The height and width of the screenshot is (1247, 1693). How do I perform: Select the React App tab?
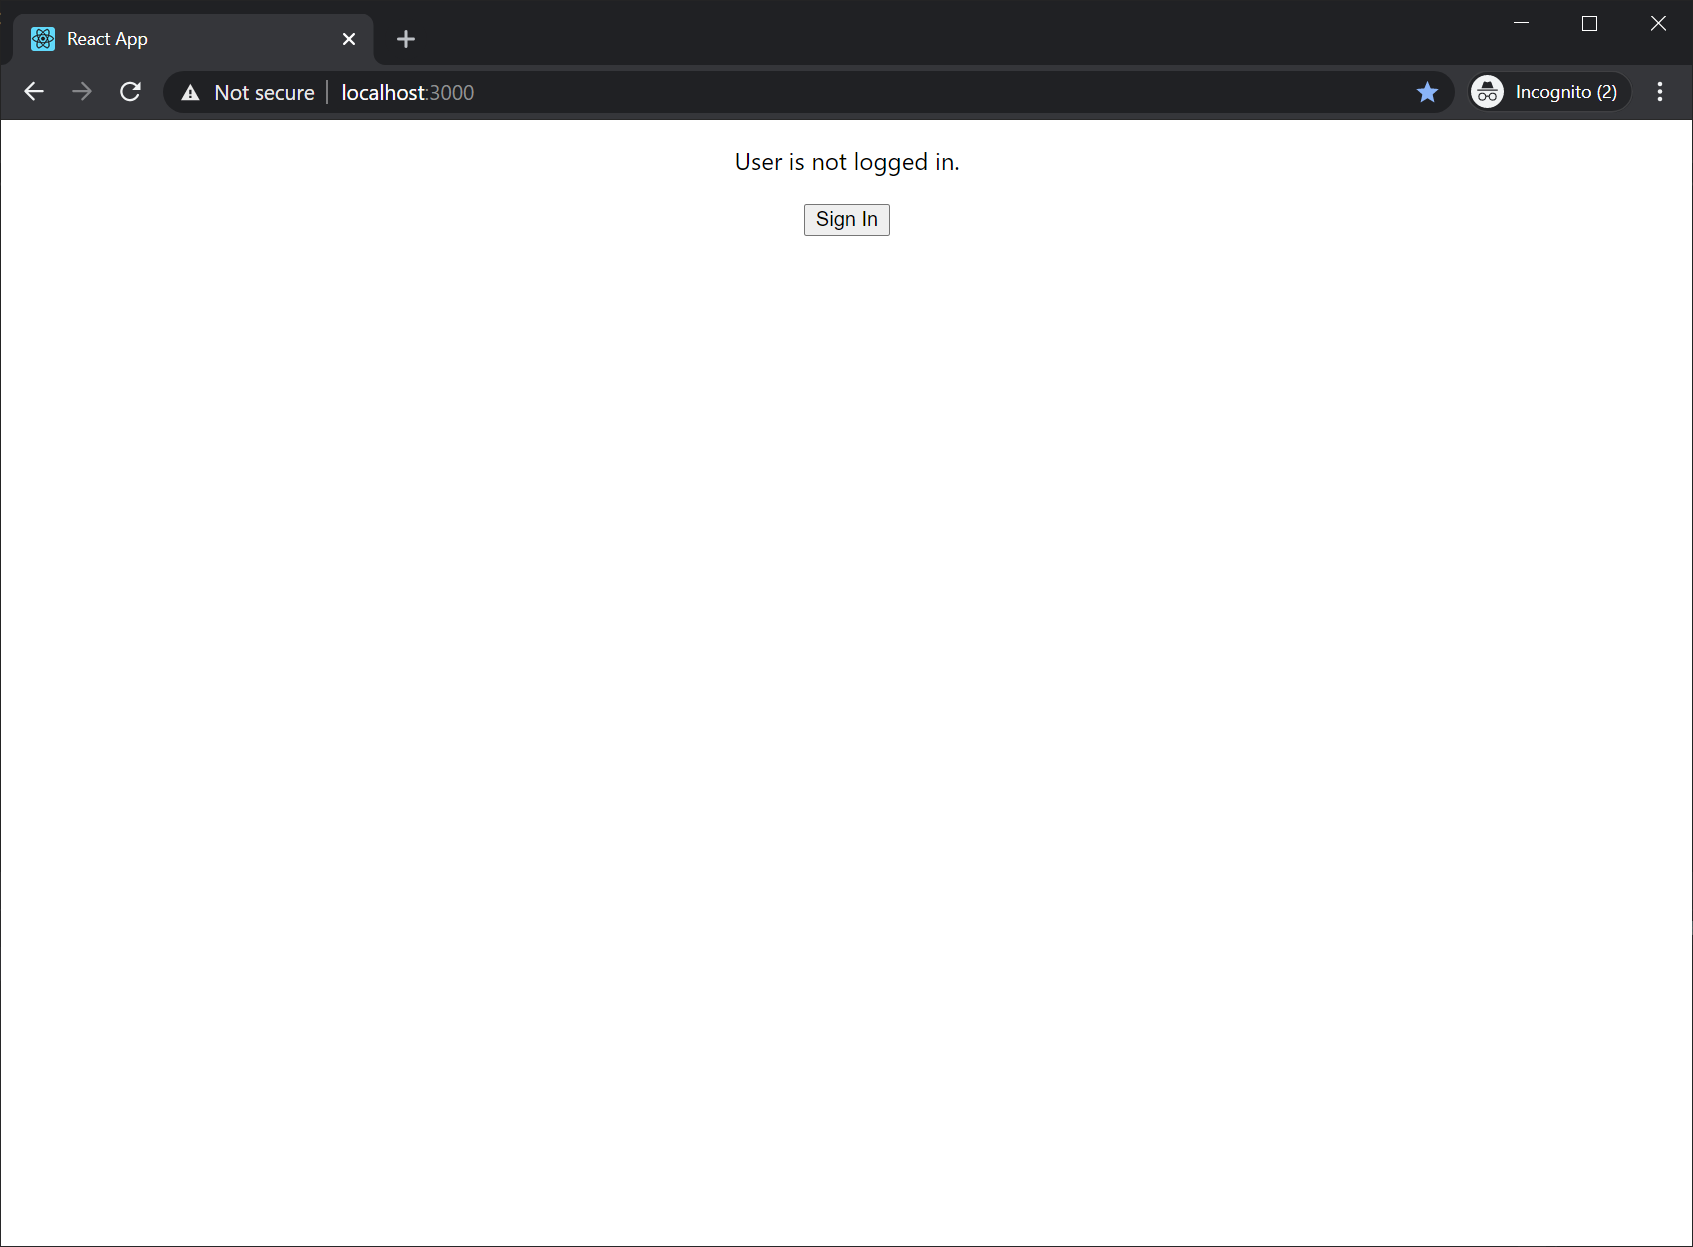(x=193, y=39)
